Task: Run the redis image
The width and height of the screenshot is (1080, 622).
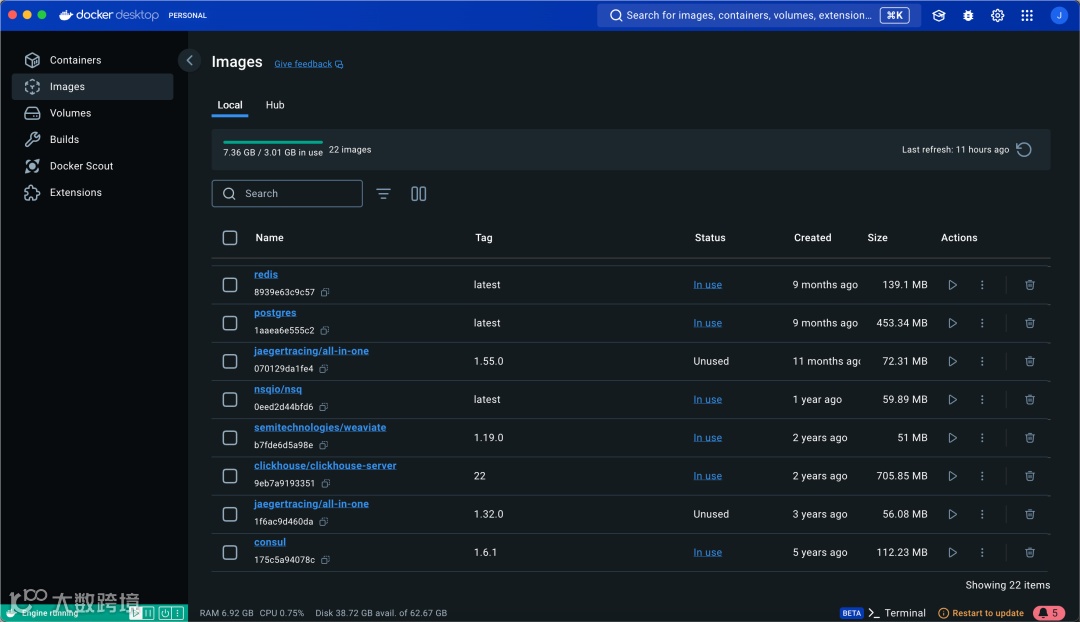Action: [x=952, y=284]
